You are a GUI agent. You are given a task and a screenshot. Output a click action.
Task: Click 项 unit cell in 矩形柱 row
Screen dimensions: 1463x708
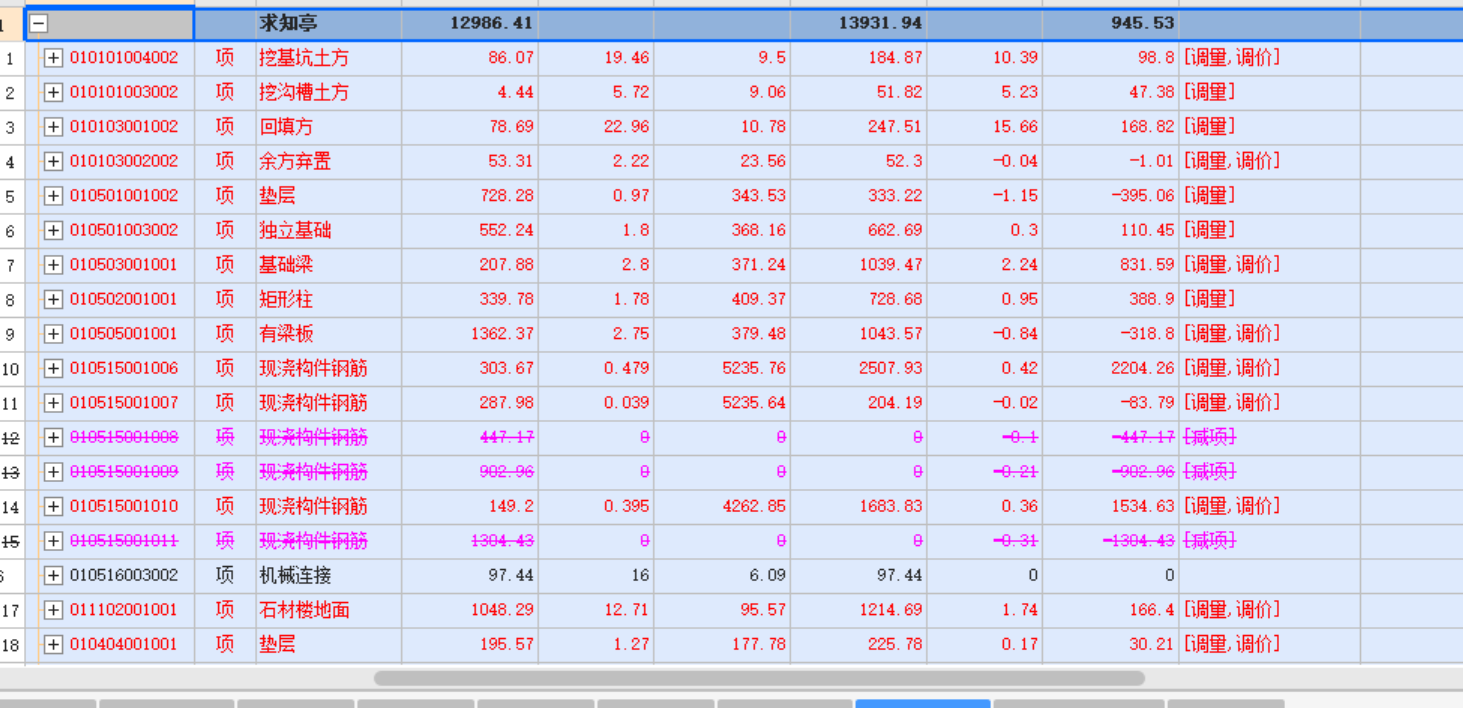225,299
